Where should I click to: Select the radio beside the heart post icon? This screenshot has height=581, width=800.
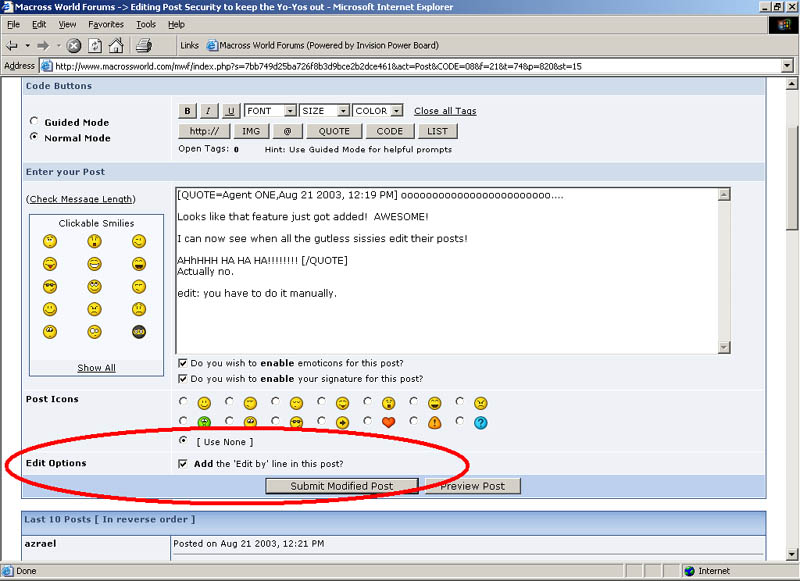(367, 421)
